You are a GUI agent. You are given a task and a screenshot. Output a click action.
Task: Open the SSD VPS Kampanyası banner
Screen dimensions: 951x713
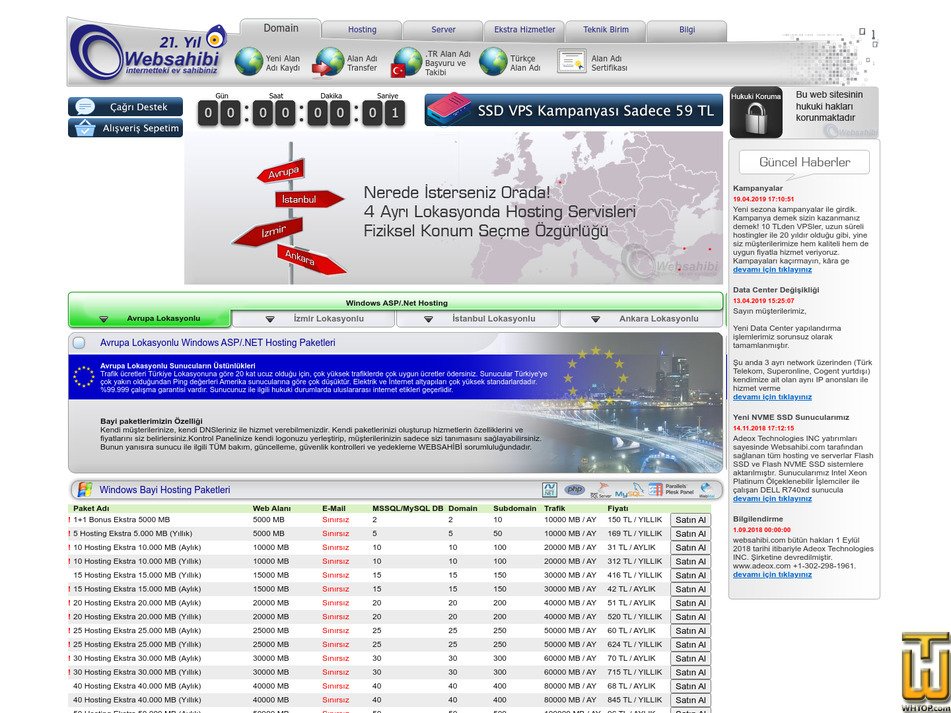point(574,110)
